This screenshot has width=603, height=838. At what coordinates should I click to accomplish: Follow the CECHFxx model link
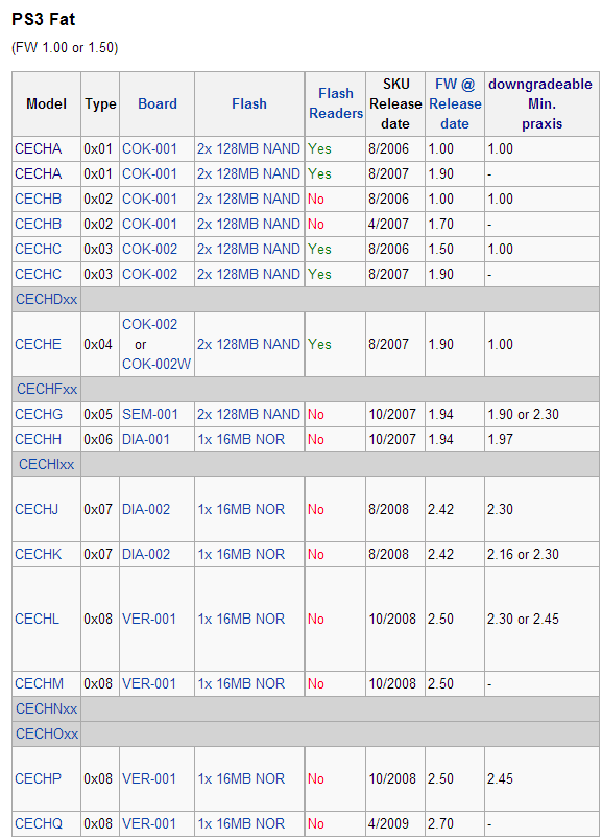point(47,389)
